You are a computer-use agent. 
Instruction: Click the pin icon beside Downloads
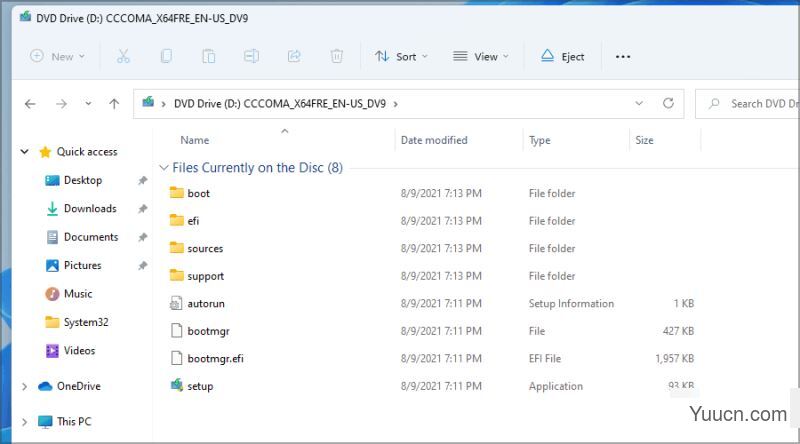coord(143,208)
